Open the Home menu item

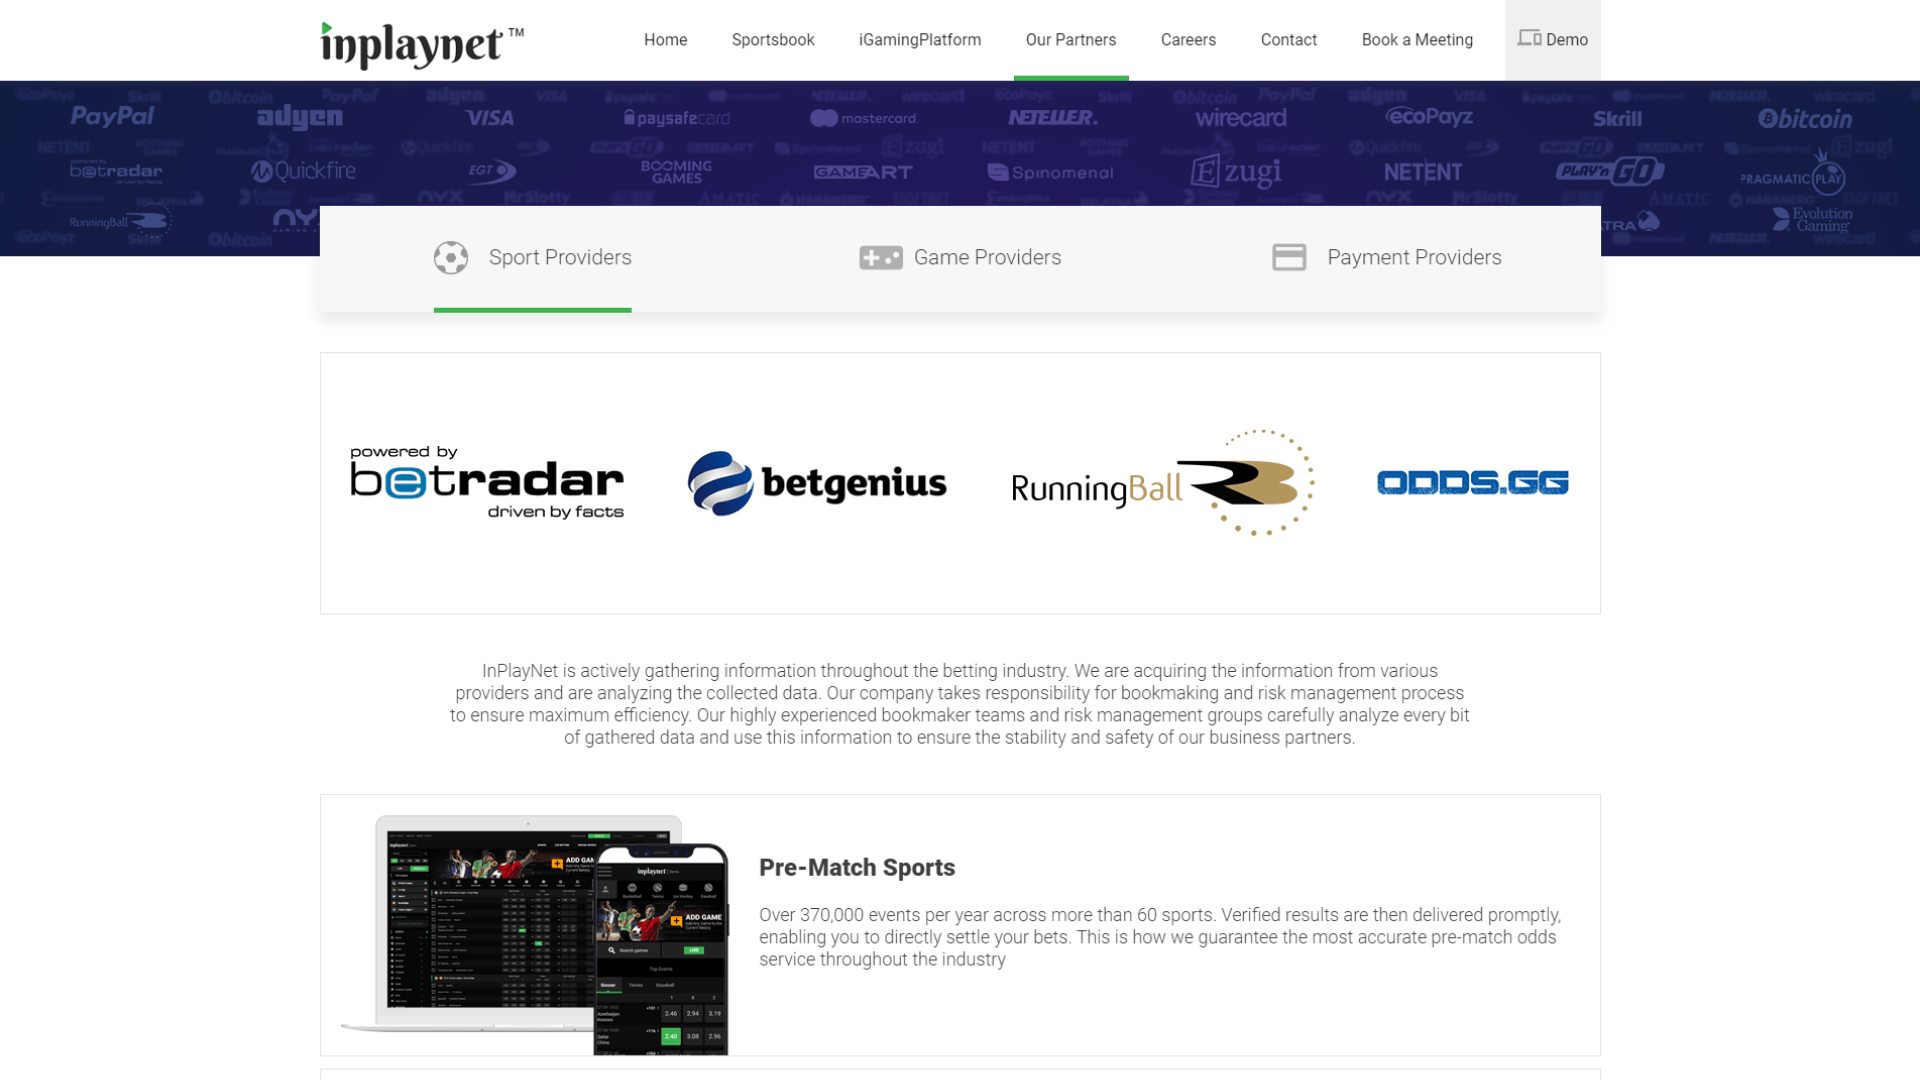(665, 40)
